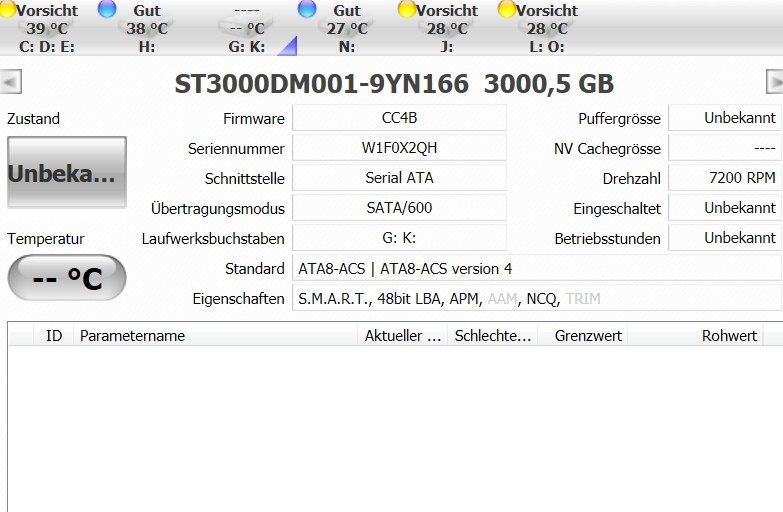783x512 pixels.
Task: Click the Standard field ATA8-ACS version 4
Action: coord(537,269)
